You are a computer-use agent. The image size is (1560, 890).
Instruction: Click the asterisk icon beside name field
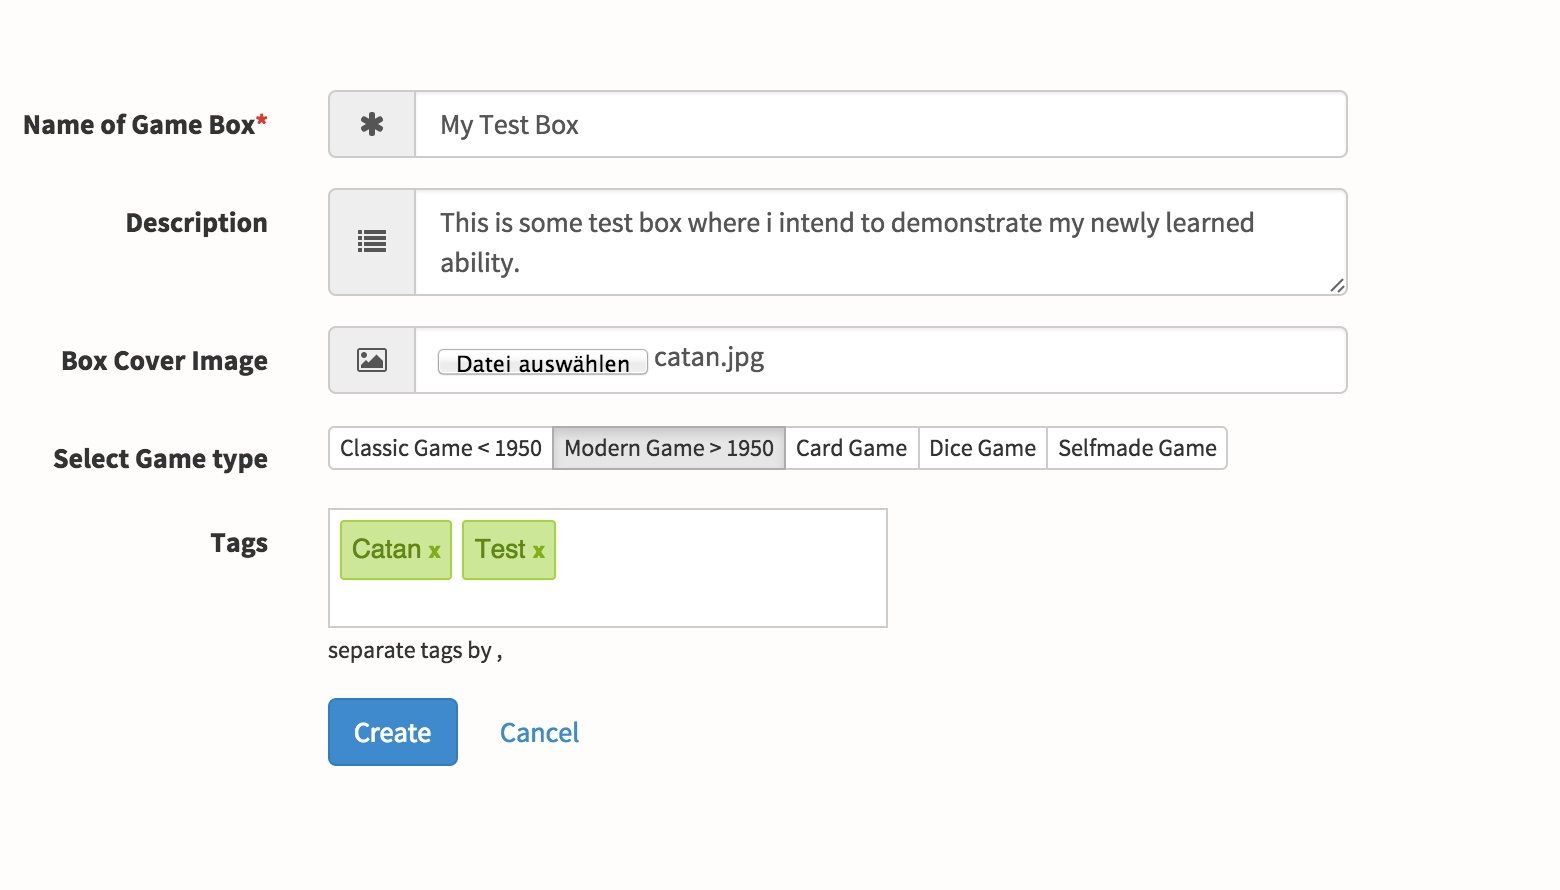click(x=372, y=125)
